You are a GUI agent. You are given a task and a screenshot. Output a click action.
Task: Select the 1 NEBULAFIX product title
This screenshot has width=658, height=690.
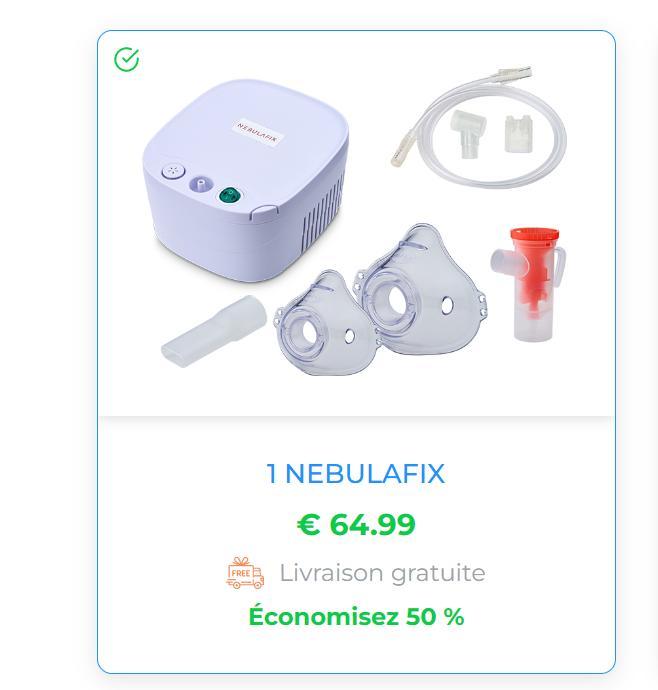[x=356, y=473]
